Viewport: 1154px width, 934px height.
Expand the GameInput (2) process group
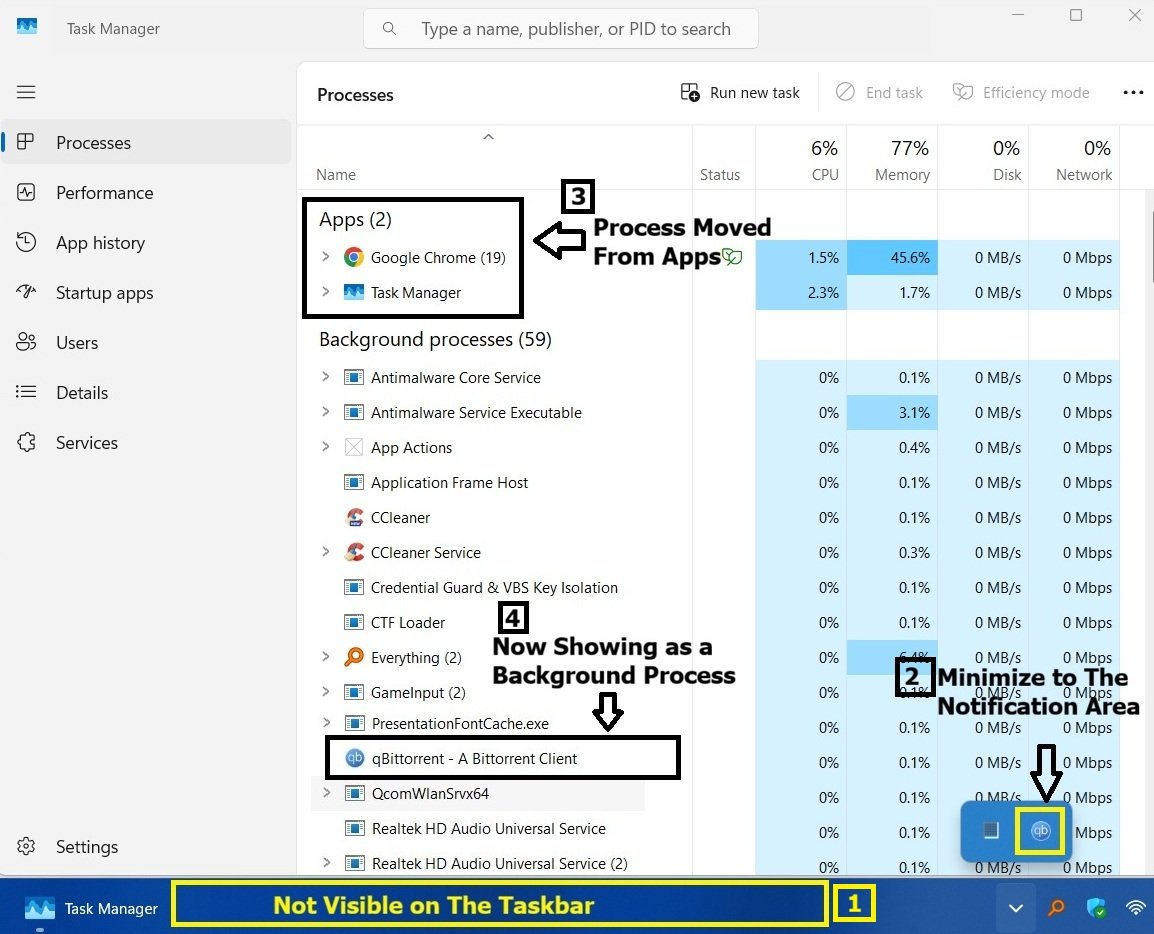pos(325,692)
